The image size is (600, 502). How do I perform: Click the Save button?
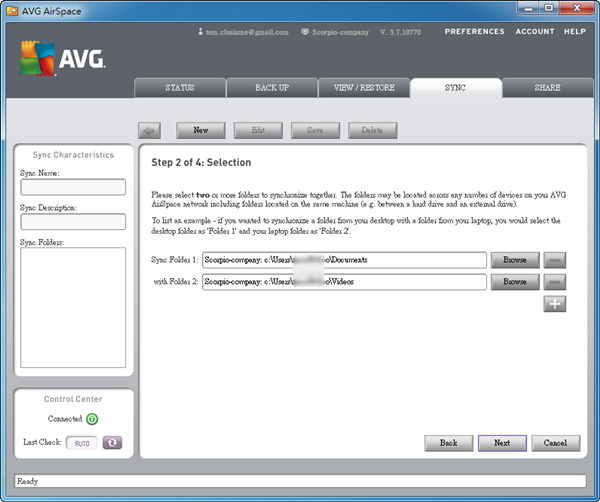pyautogui.click(x=315, y=130)
